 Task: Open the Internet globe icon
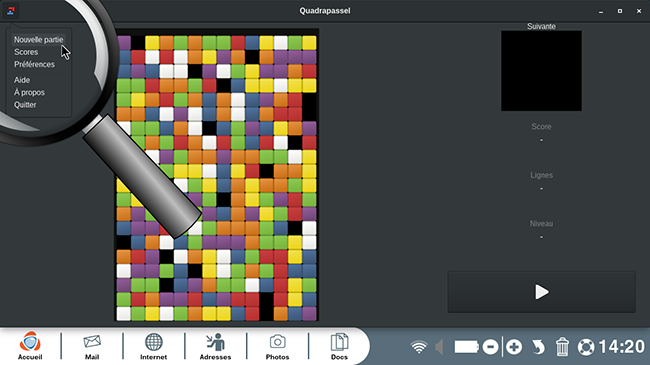click(x=153, y=346)
